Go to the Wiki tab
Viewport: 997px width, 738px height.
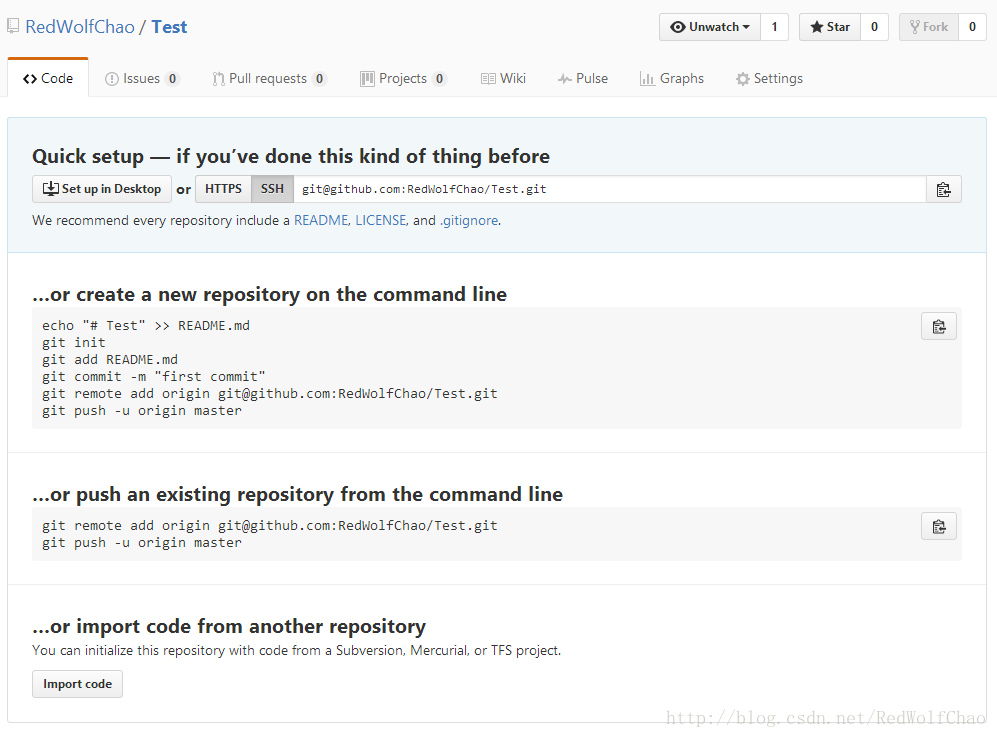click(x=504, y=78)
